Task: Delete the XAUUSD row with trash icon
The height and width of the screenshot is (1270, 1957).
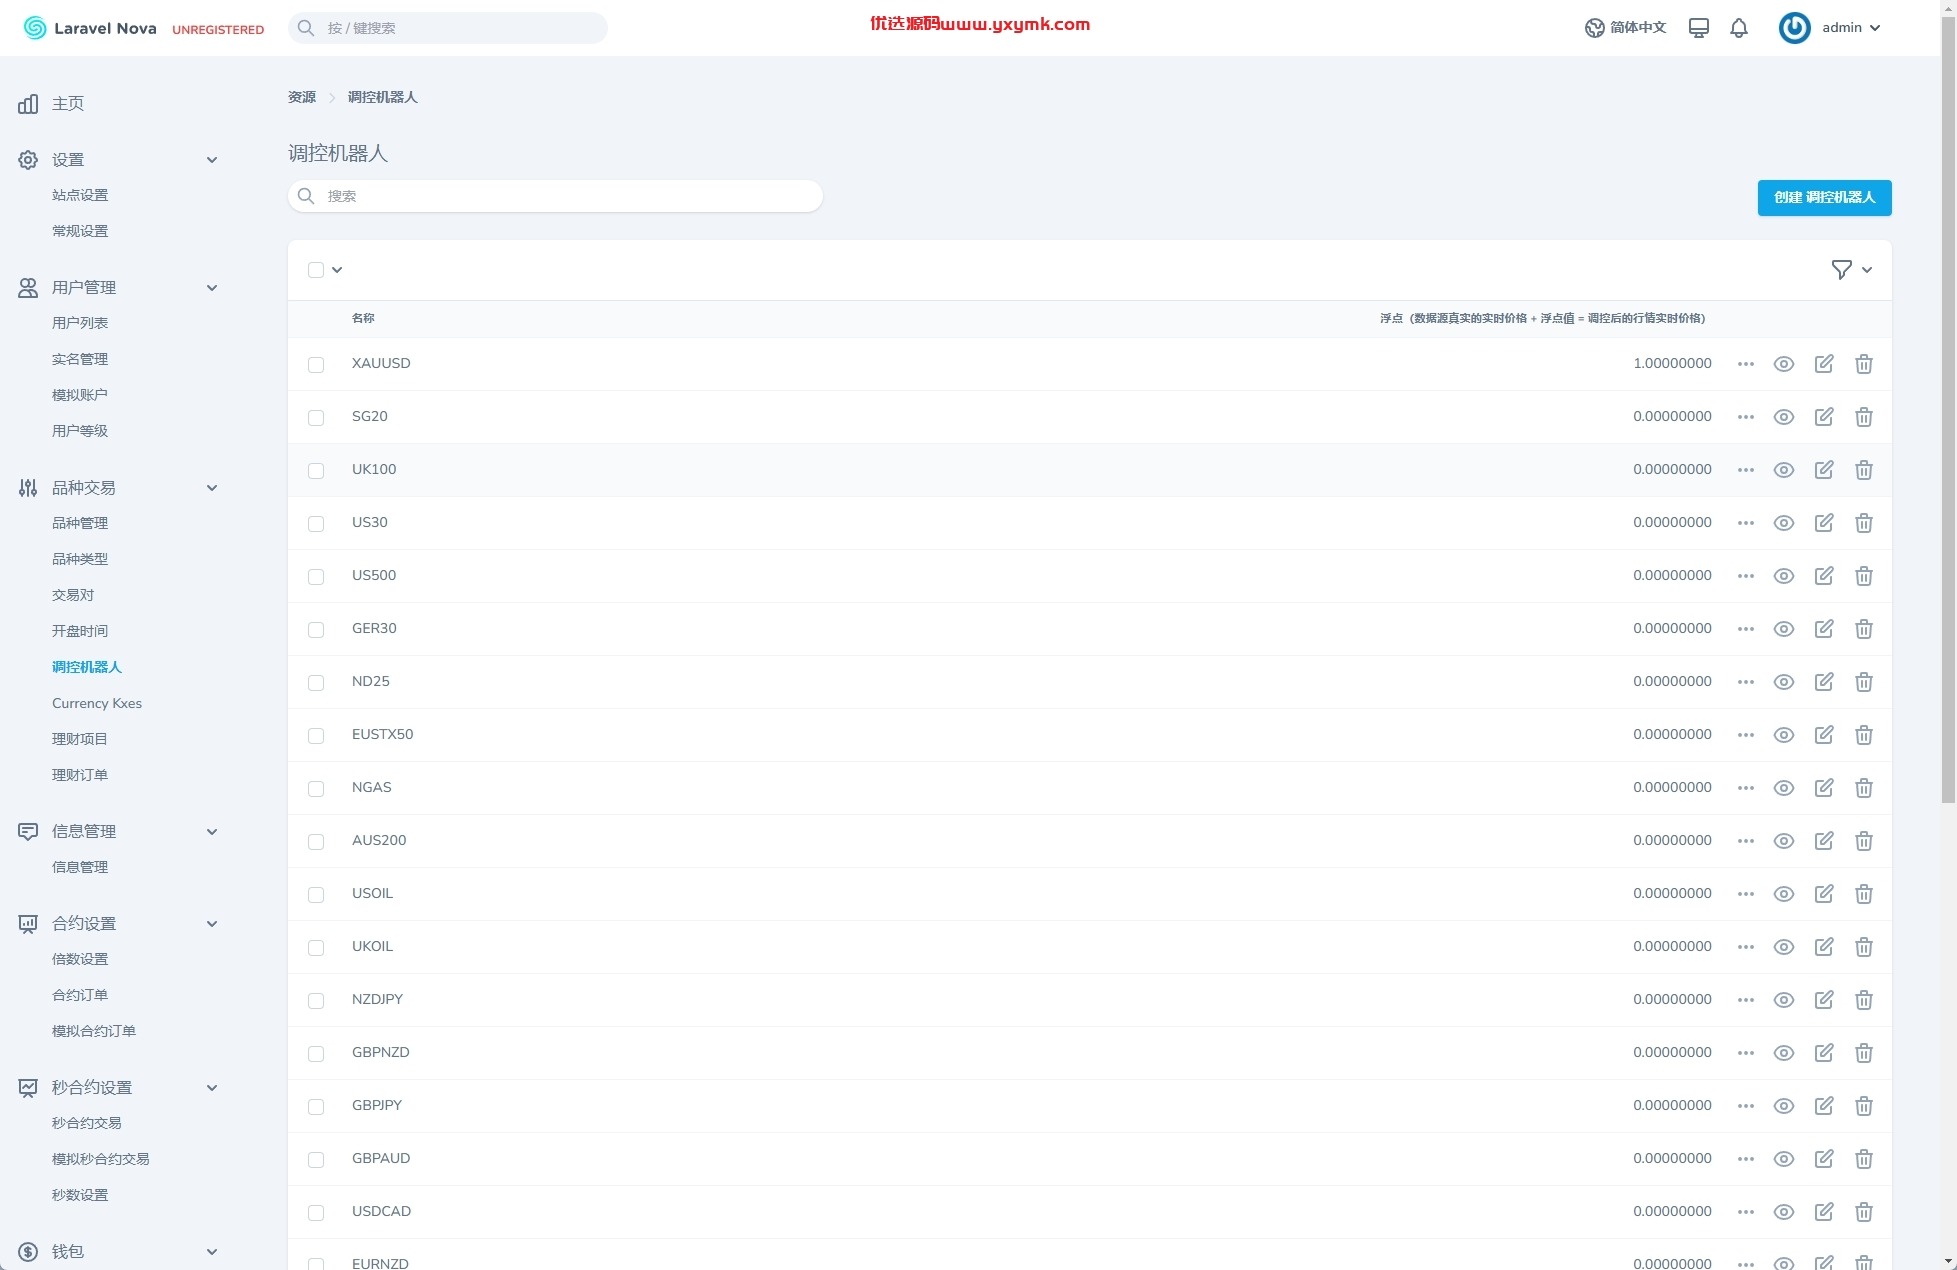Action: pyautogui.click(x=1864, y=364)
